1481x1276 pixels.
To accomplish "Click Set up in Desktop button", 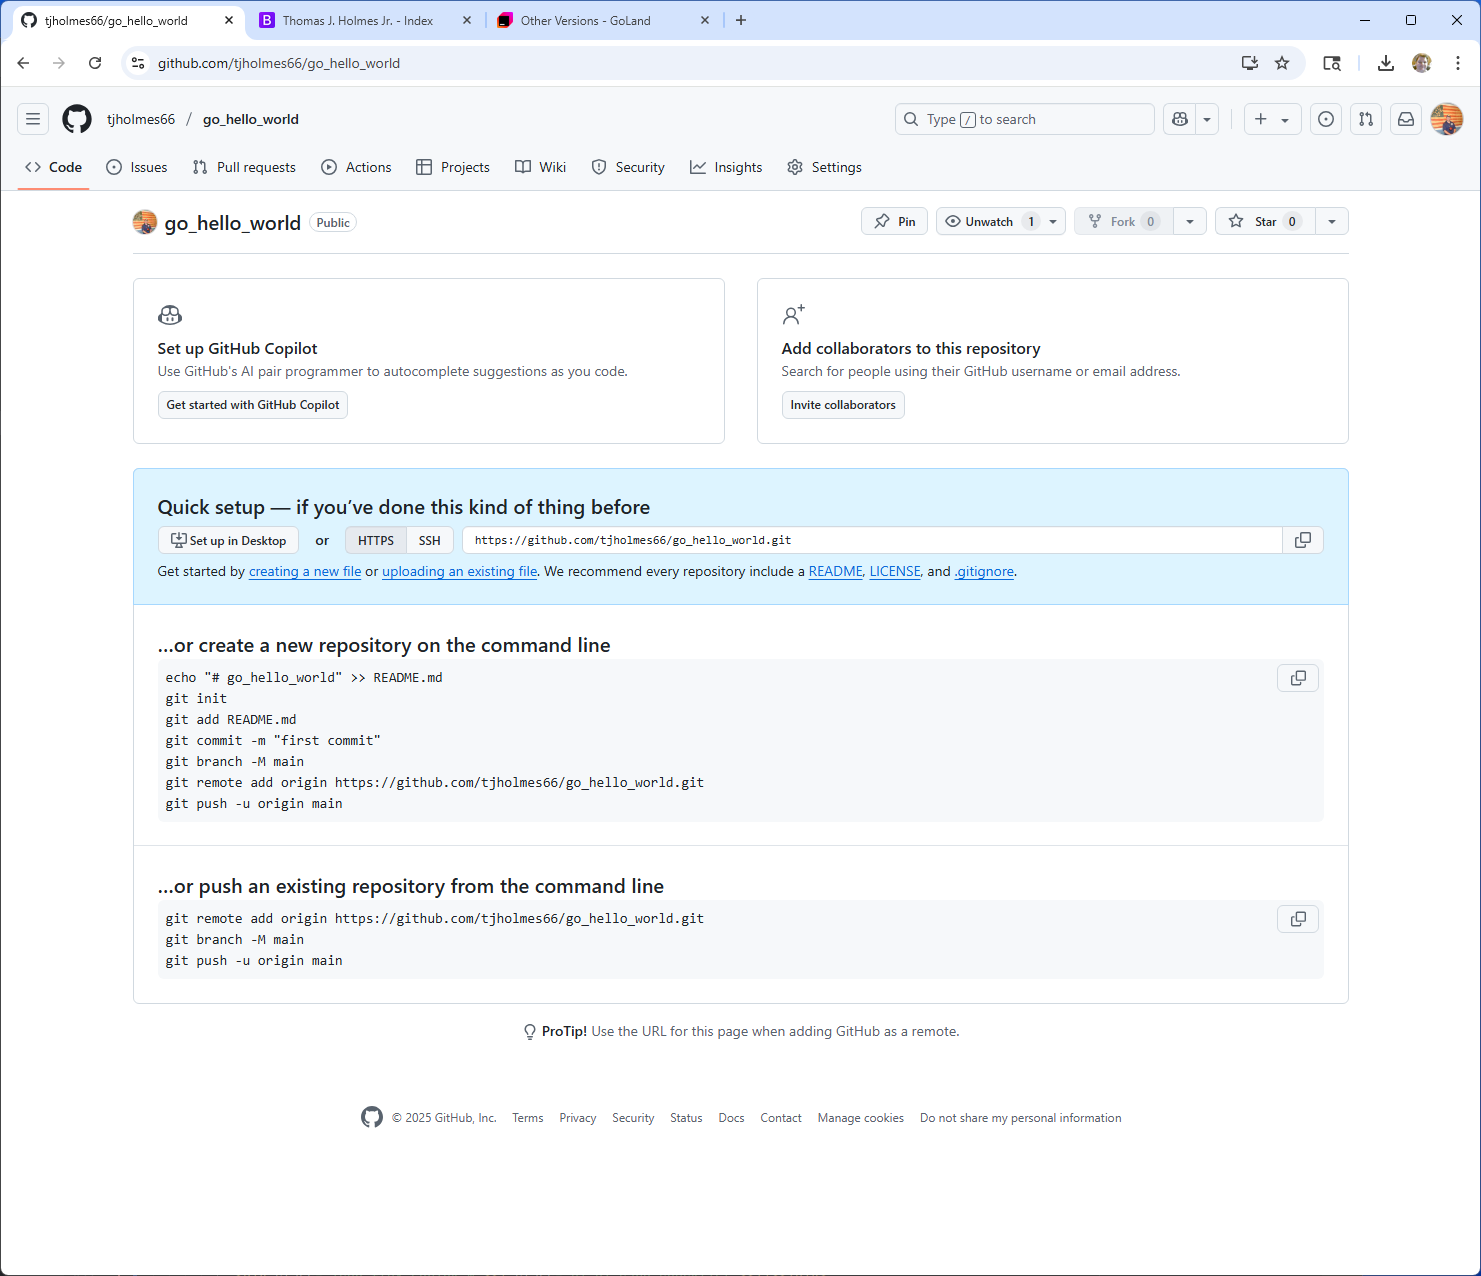I will 228,540.
